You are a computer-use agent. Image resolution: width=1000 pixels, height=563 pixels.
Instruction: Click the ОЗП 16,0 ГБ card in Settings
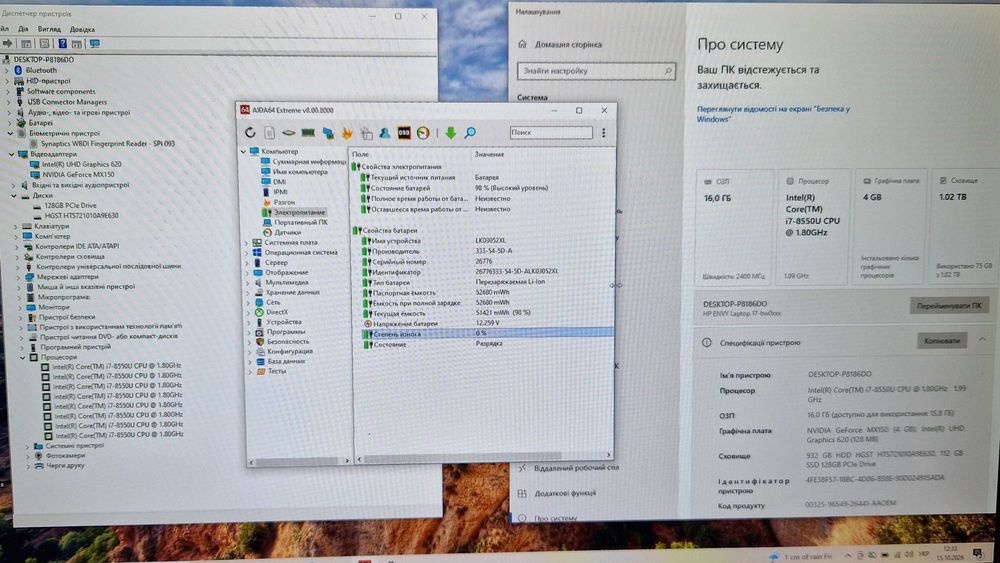pos(732,227)
